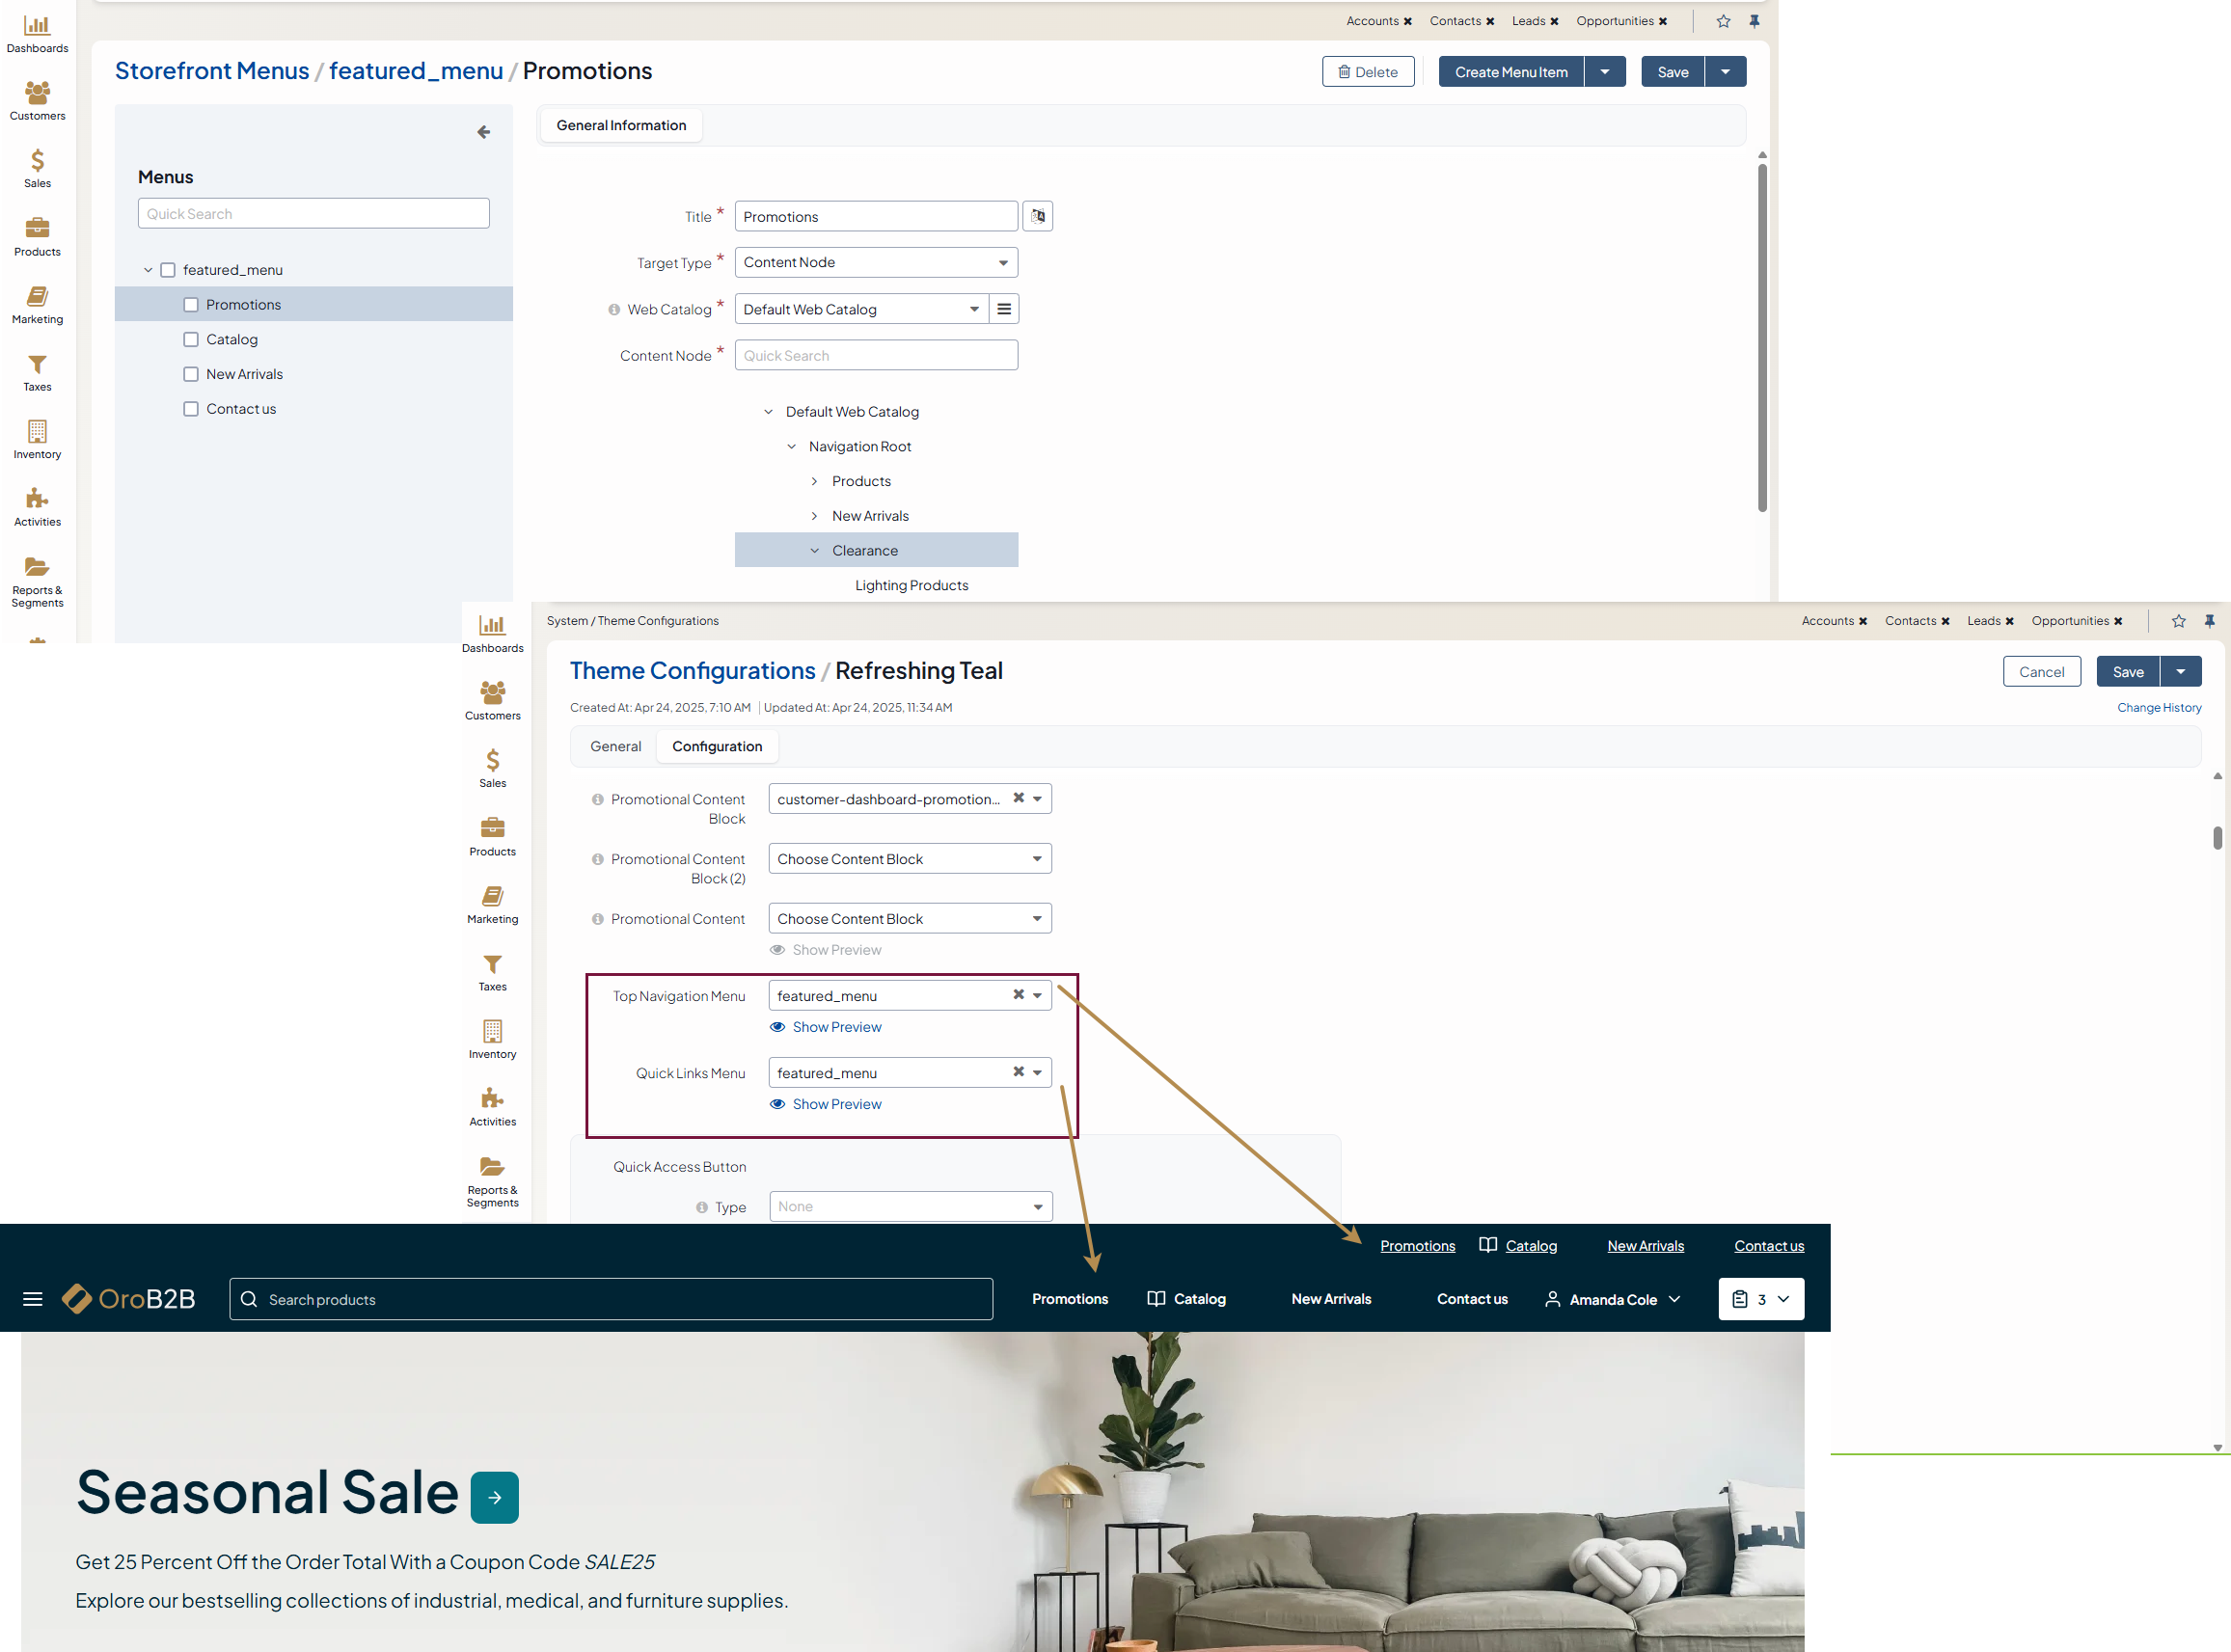Expand the Create Menu Item dropdown arrow
This screenshot has height=1652, width=2231.
point(1604,72)
